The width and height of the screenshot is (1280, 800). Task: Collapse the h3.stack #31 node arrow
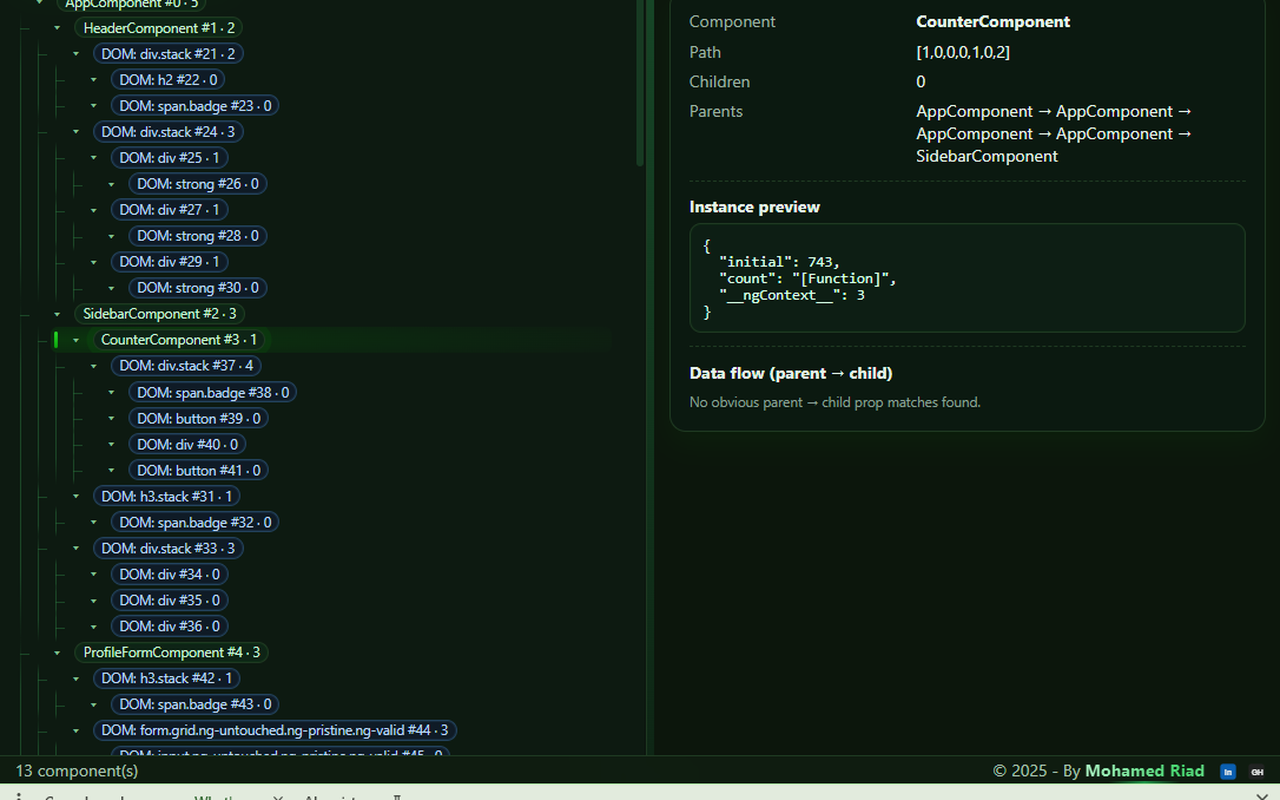76,496
